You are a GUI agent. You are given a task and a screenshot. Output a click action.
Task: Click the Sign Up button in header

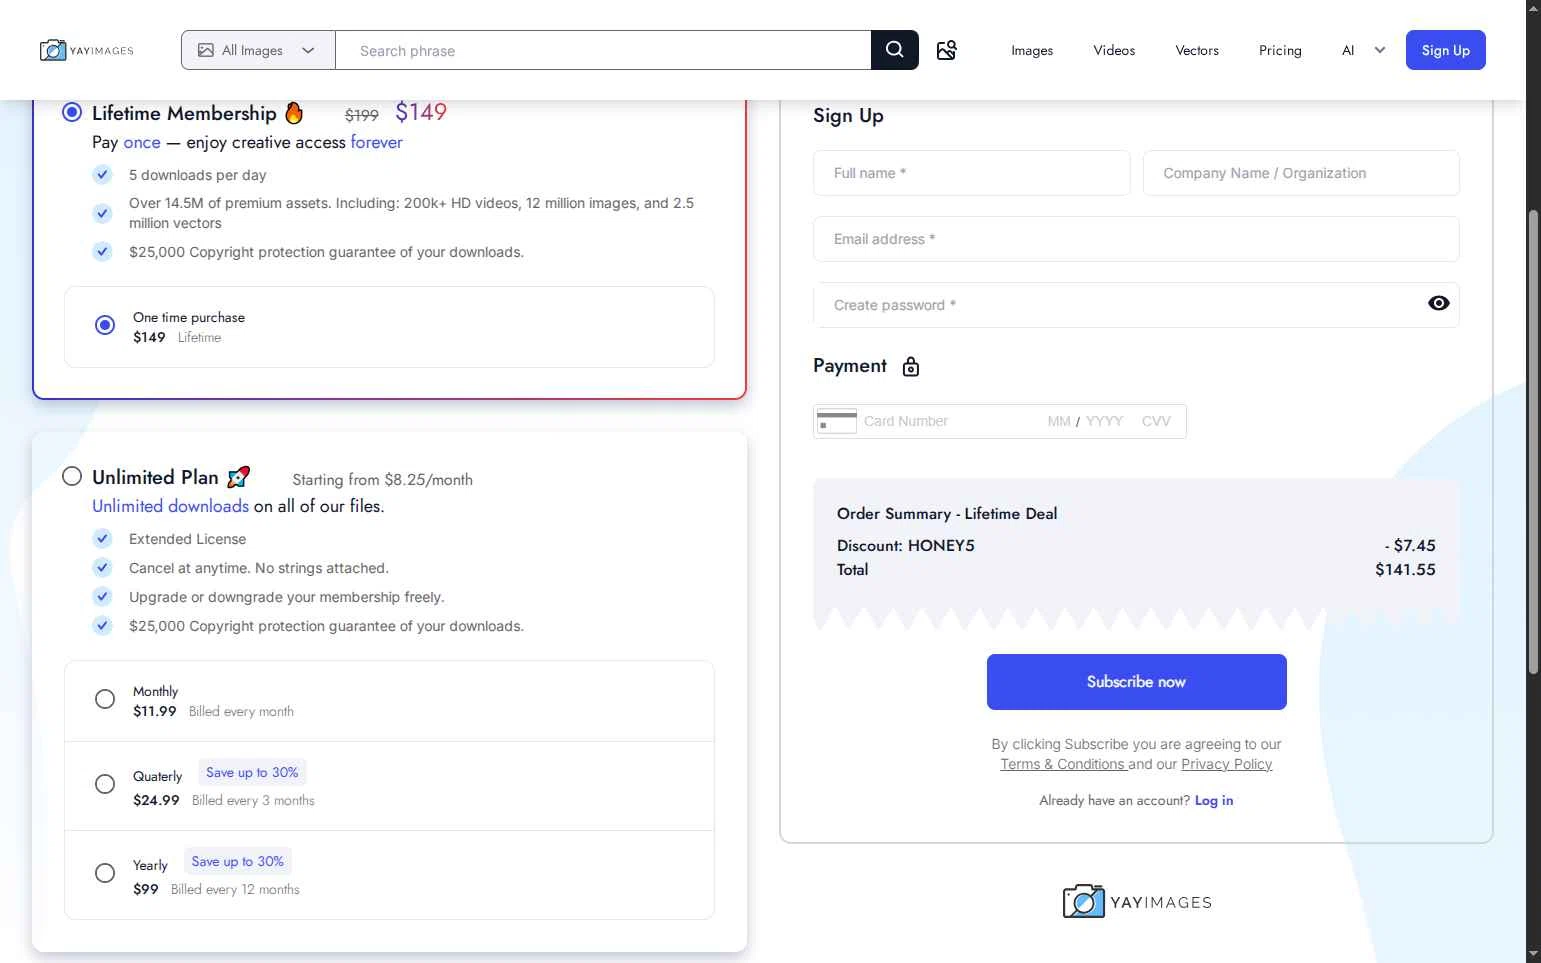(x=1446, y=50)
